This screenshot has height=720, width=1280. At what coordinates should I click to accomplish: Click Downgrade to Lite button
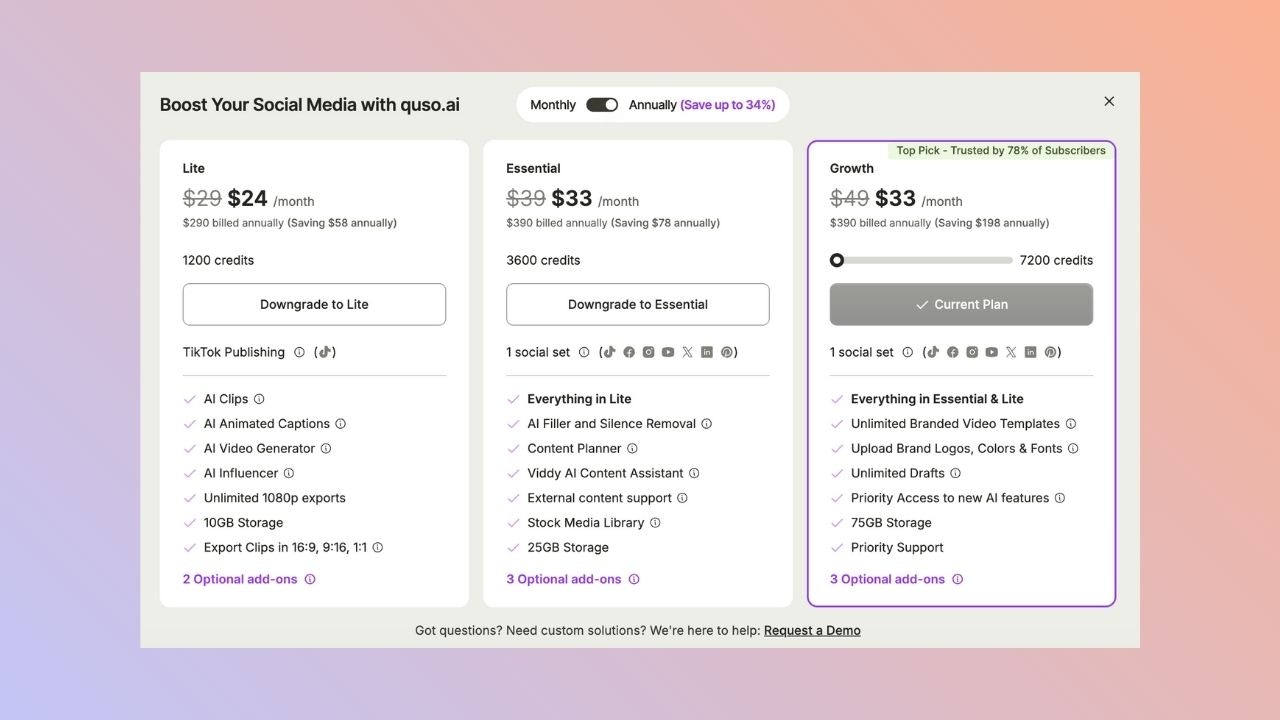click(314, 304)
